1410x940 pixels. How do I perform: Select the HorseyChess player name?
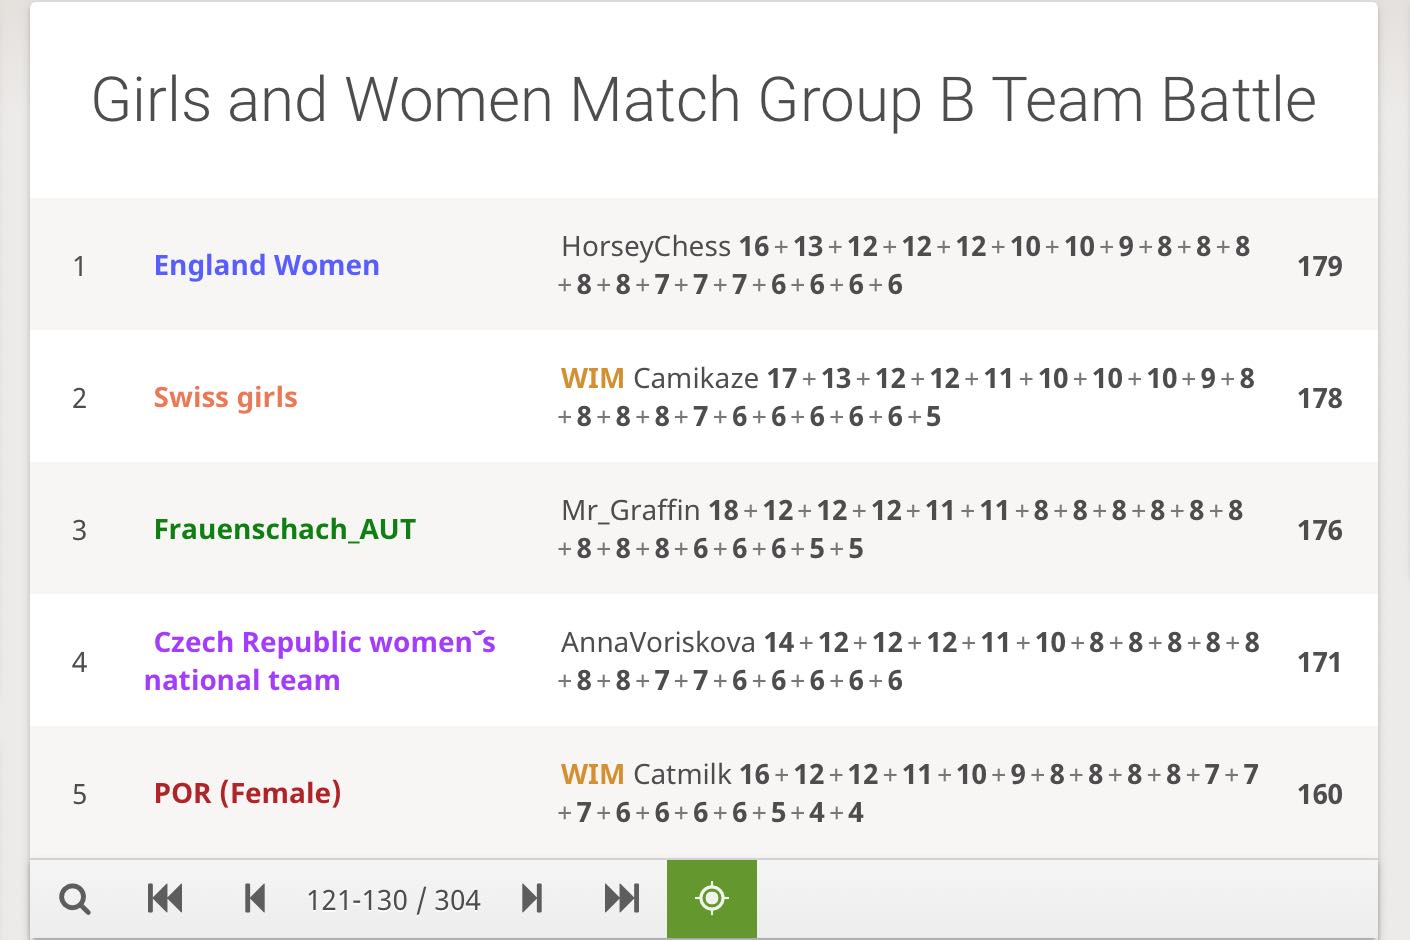(x=646, y=246)
